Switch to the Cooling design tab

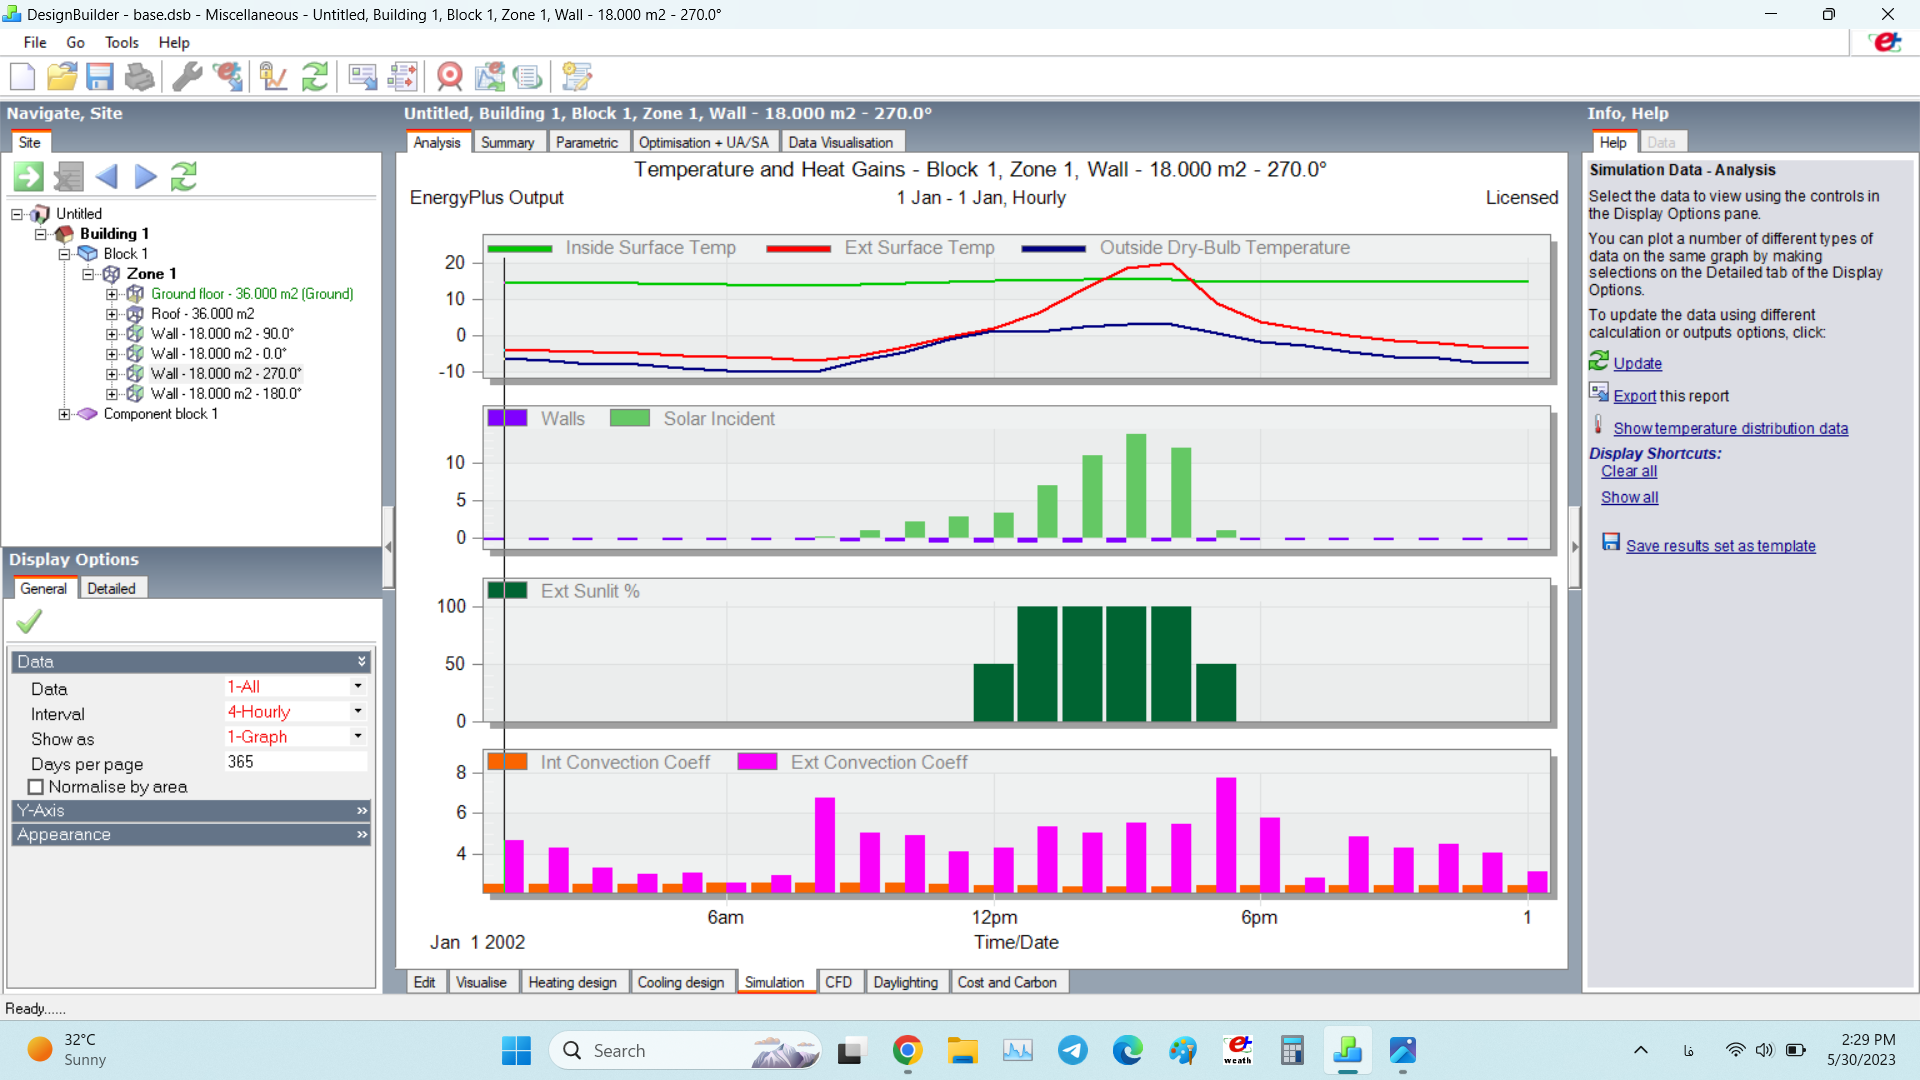681,982
